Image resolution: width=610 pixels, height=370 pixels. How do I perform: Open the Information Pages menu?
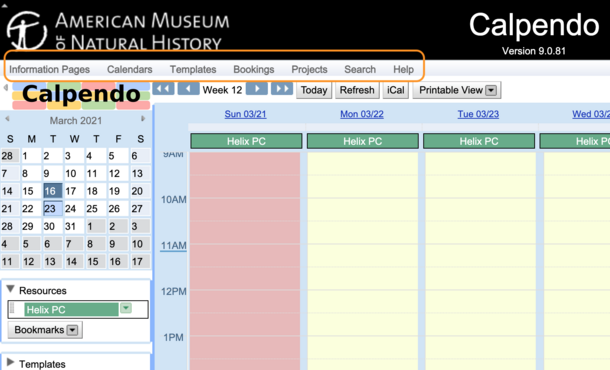49,69
